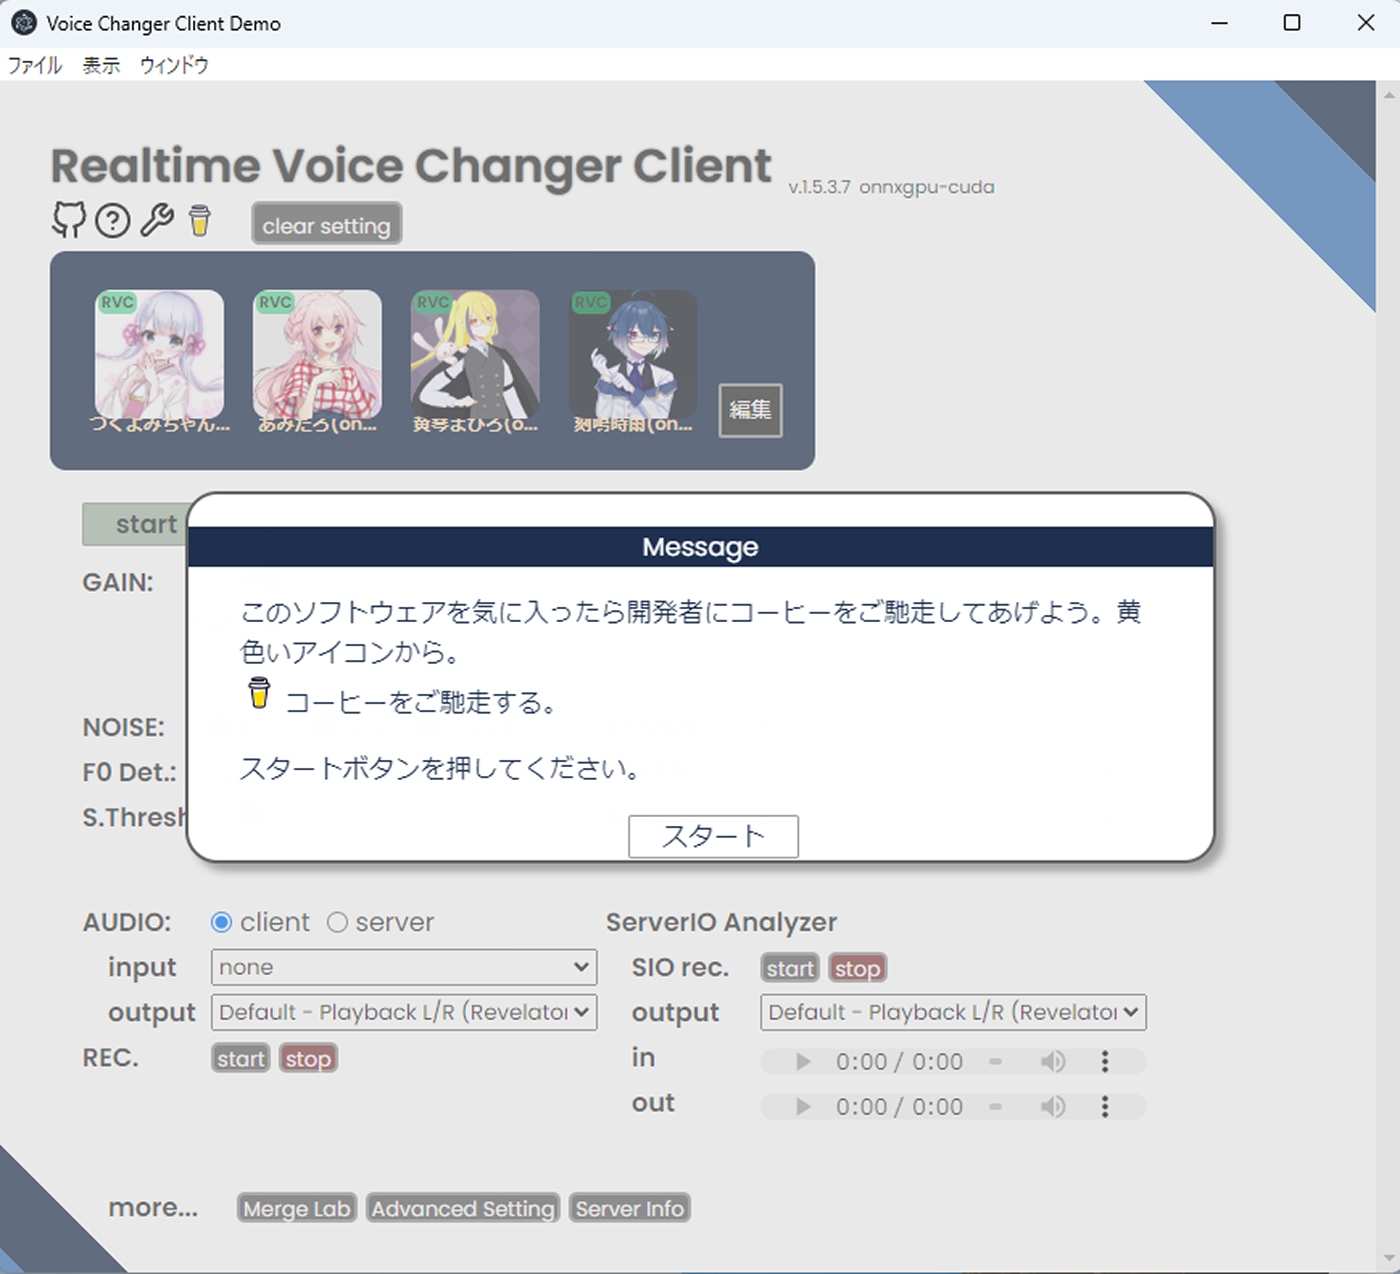Play the 'in' audio track
This screenshot has height=1274, width=1400.
coord(802,1062)
